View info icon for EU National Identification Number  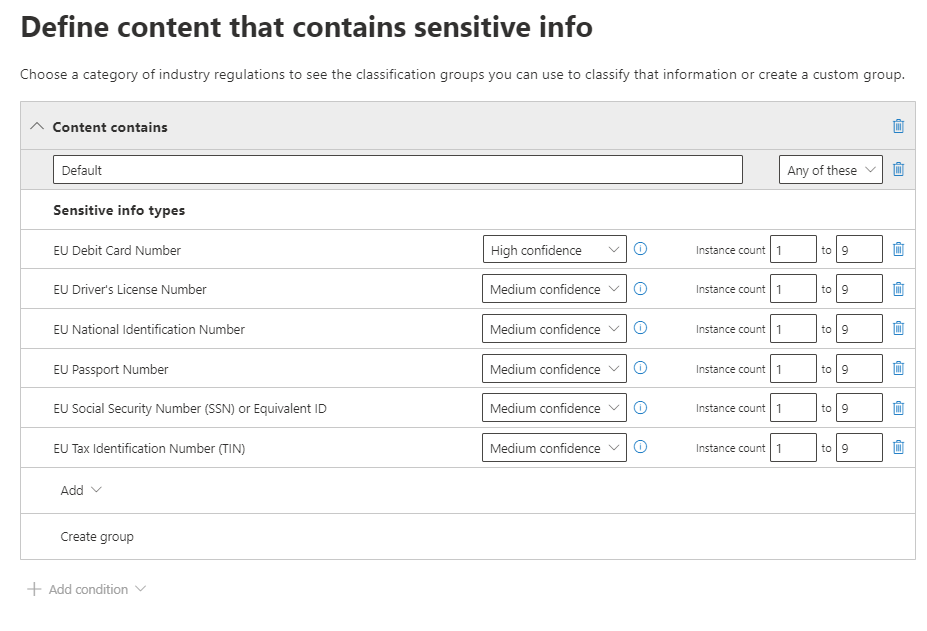(641, 328)
